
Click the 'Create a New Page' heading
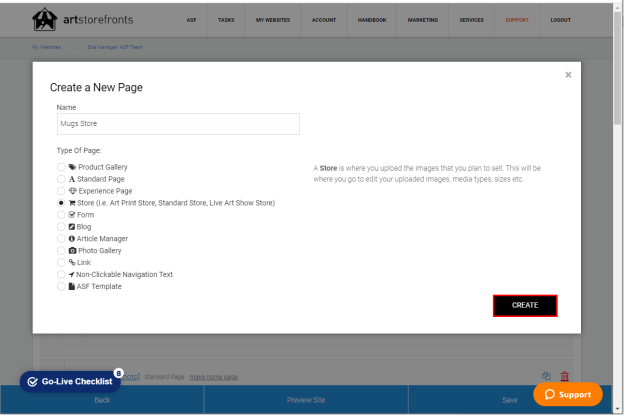point(96,88)
